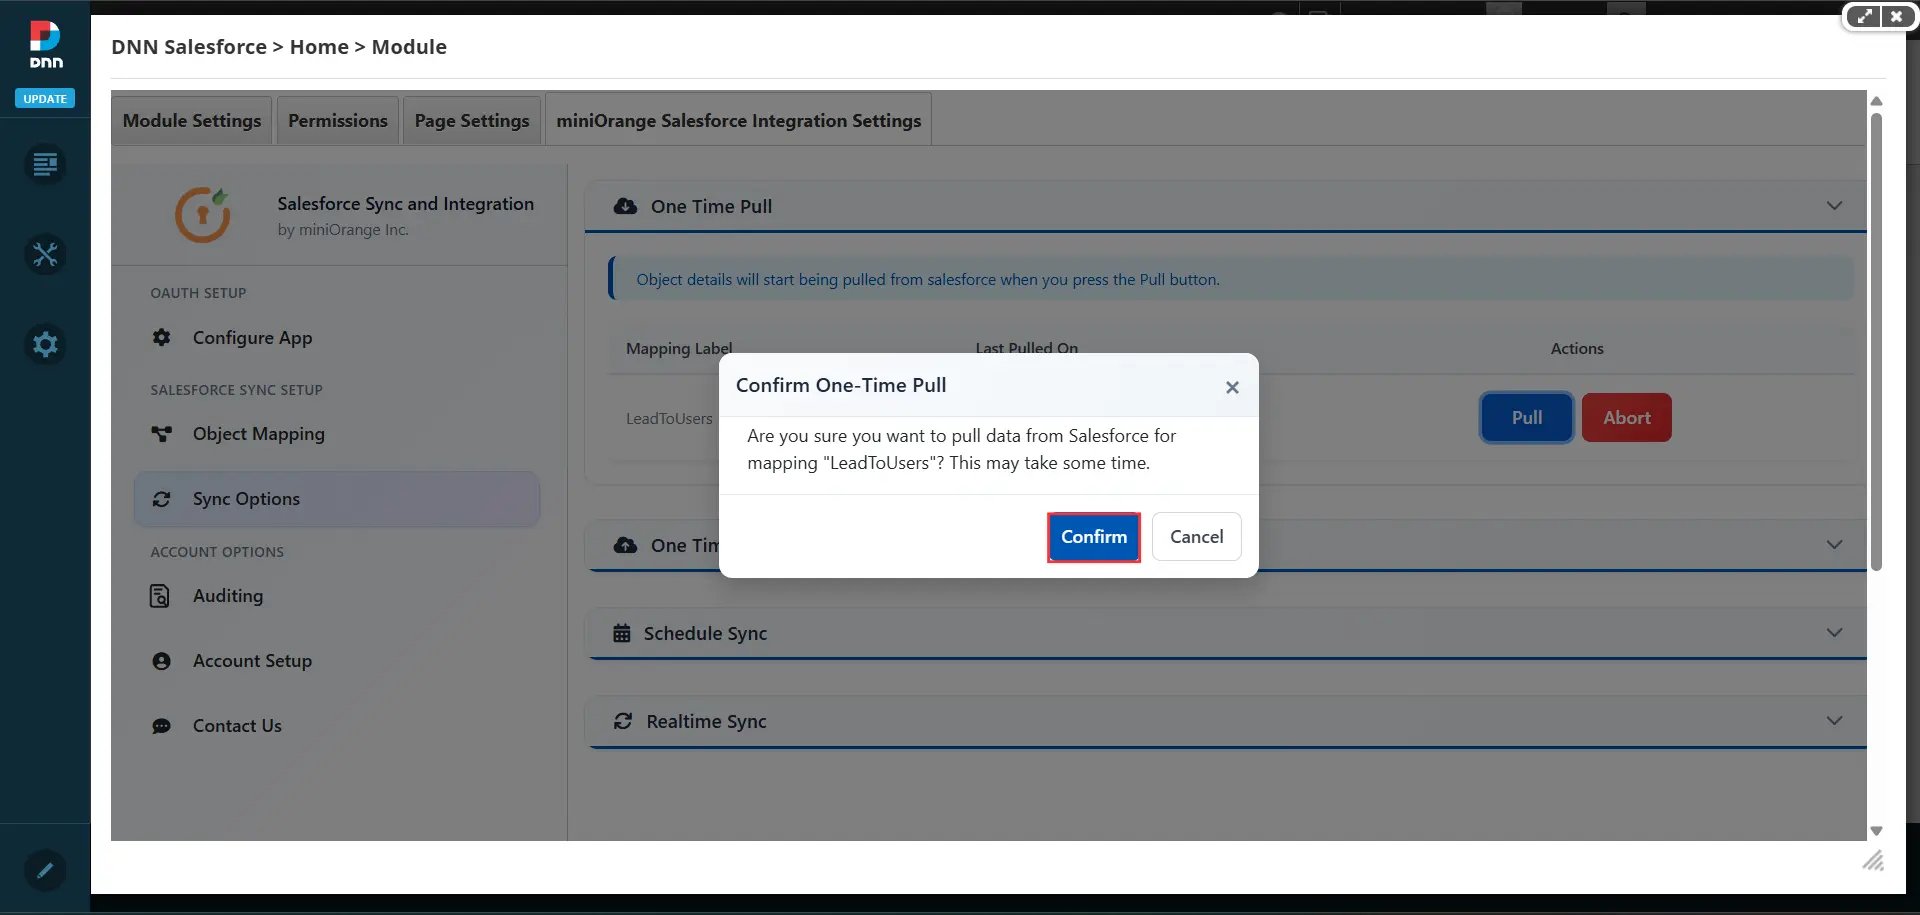1920x915 pixels.
Task: Click the Actions column header
Action: point(1577,348)
